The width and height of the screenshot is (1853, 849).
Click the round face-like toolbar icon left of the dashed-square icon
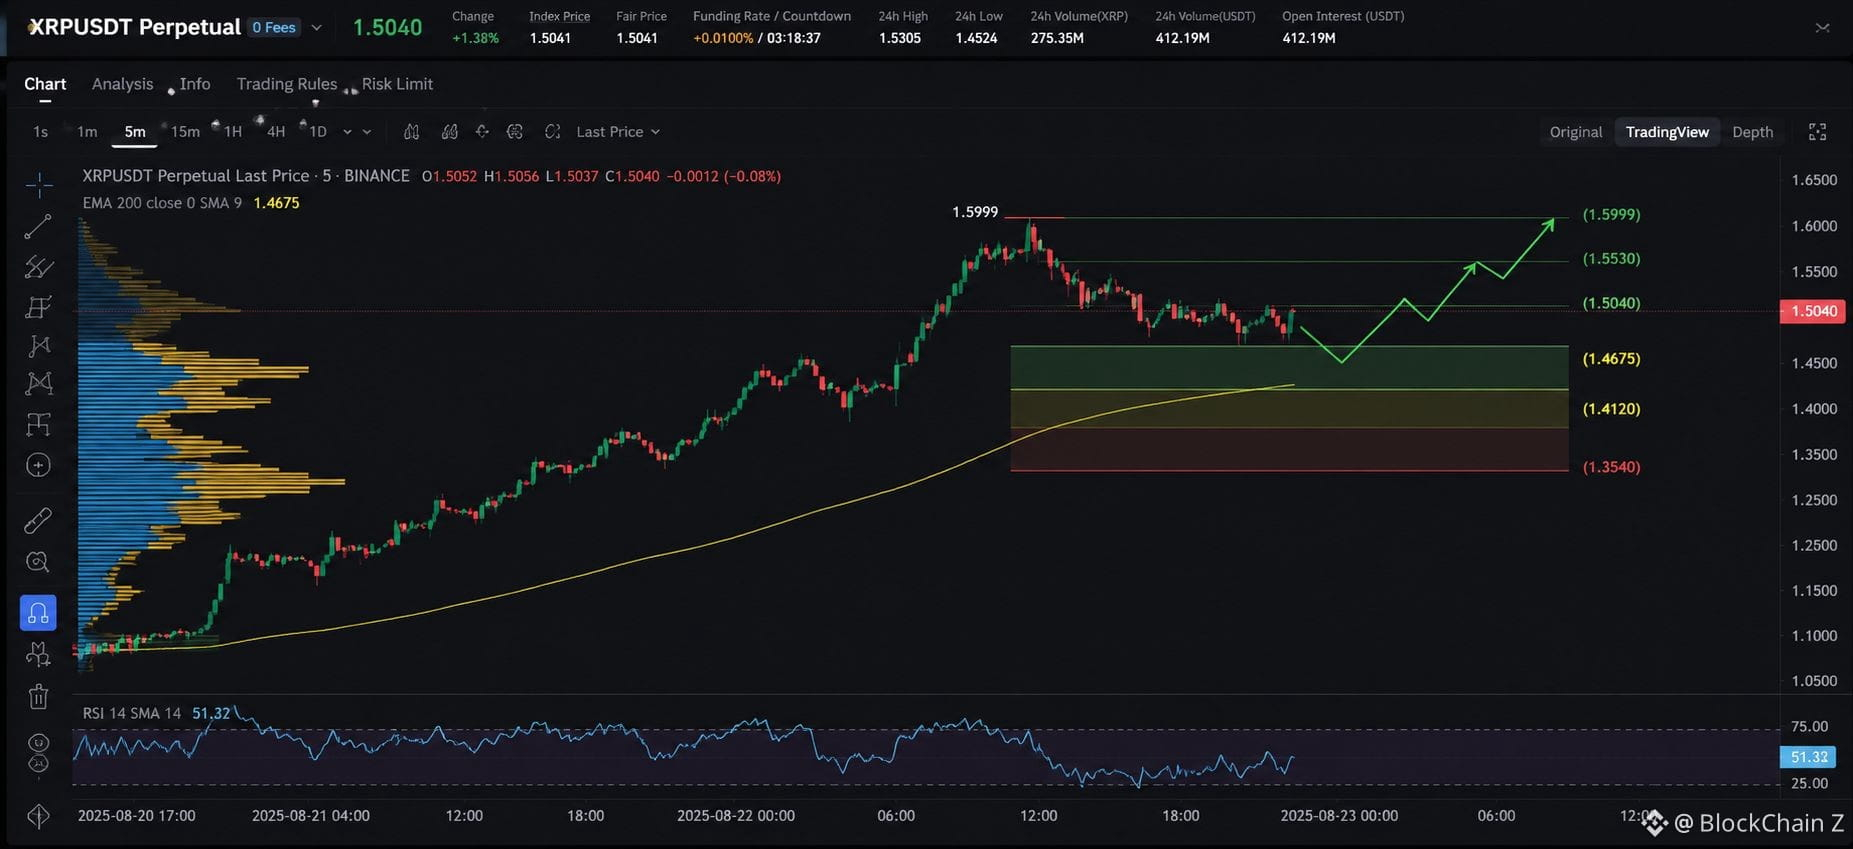pos(515,132)
